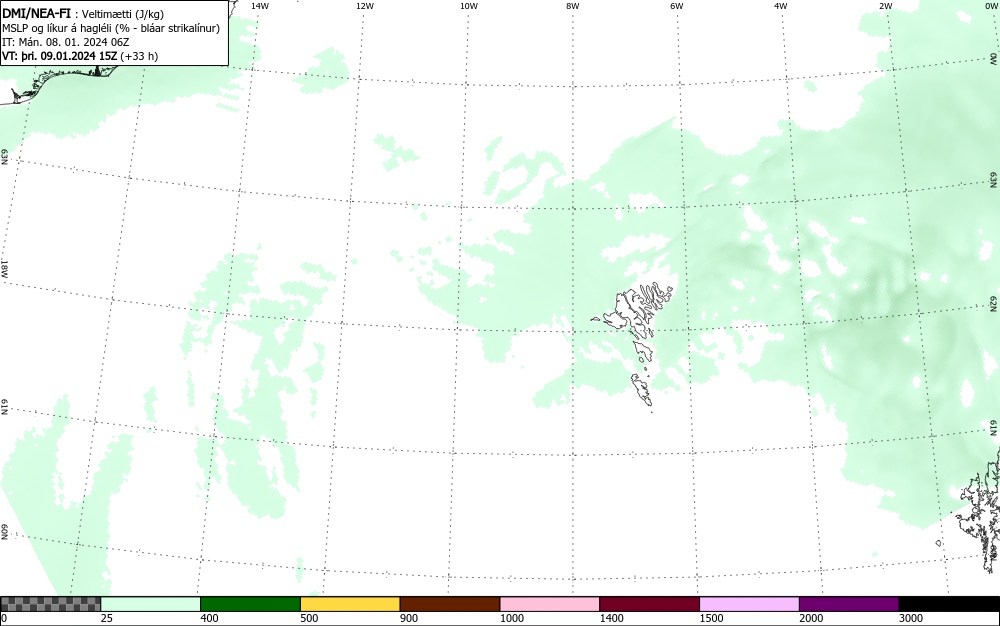This screenshot has width=1000, height=626.
Task: Click the '62N' latitude label
Action: click(993, 303)
